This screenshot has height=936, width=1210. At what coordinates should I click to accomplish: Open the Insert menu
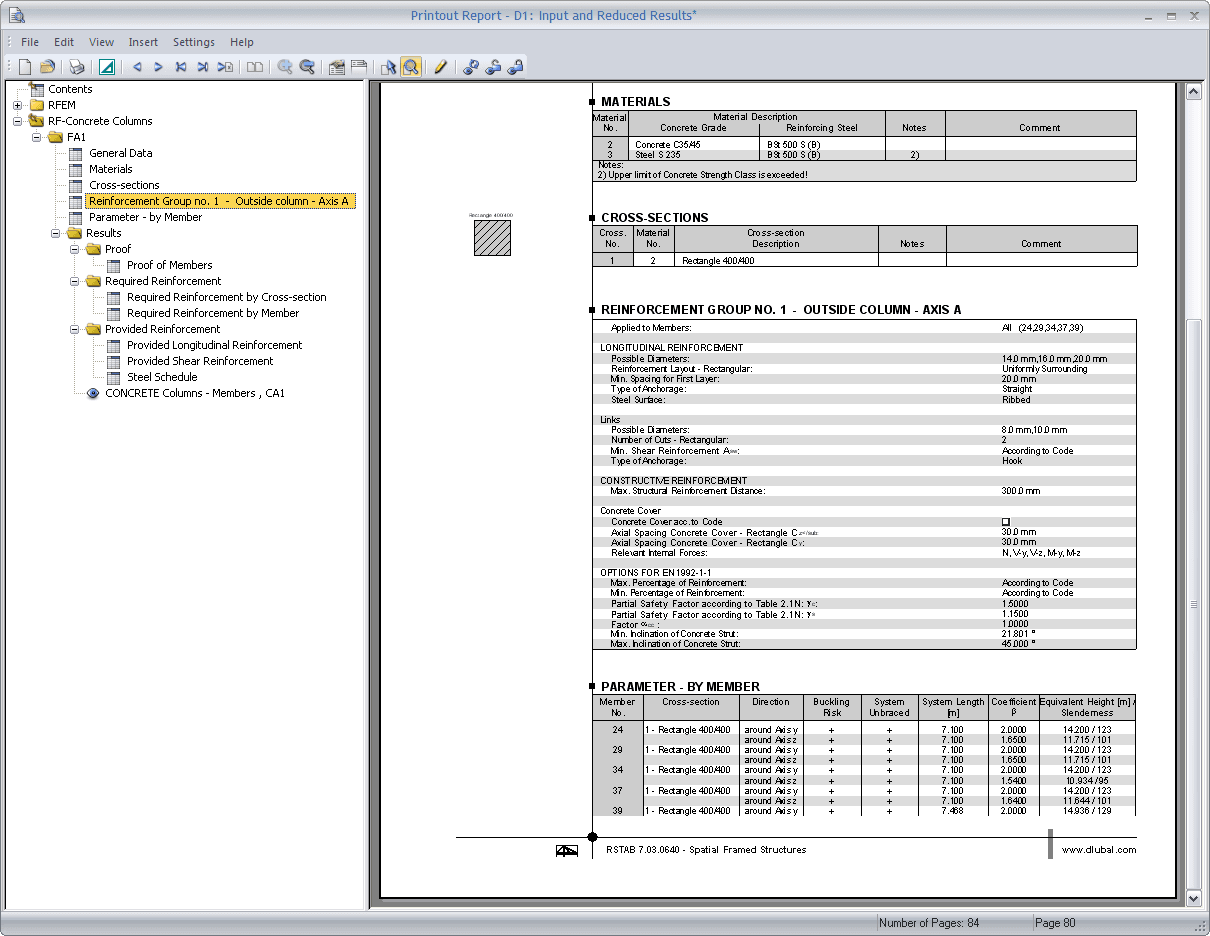click(x=143, y=42)
